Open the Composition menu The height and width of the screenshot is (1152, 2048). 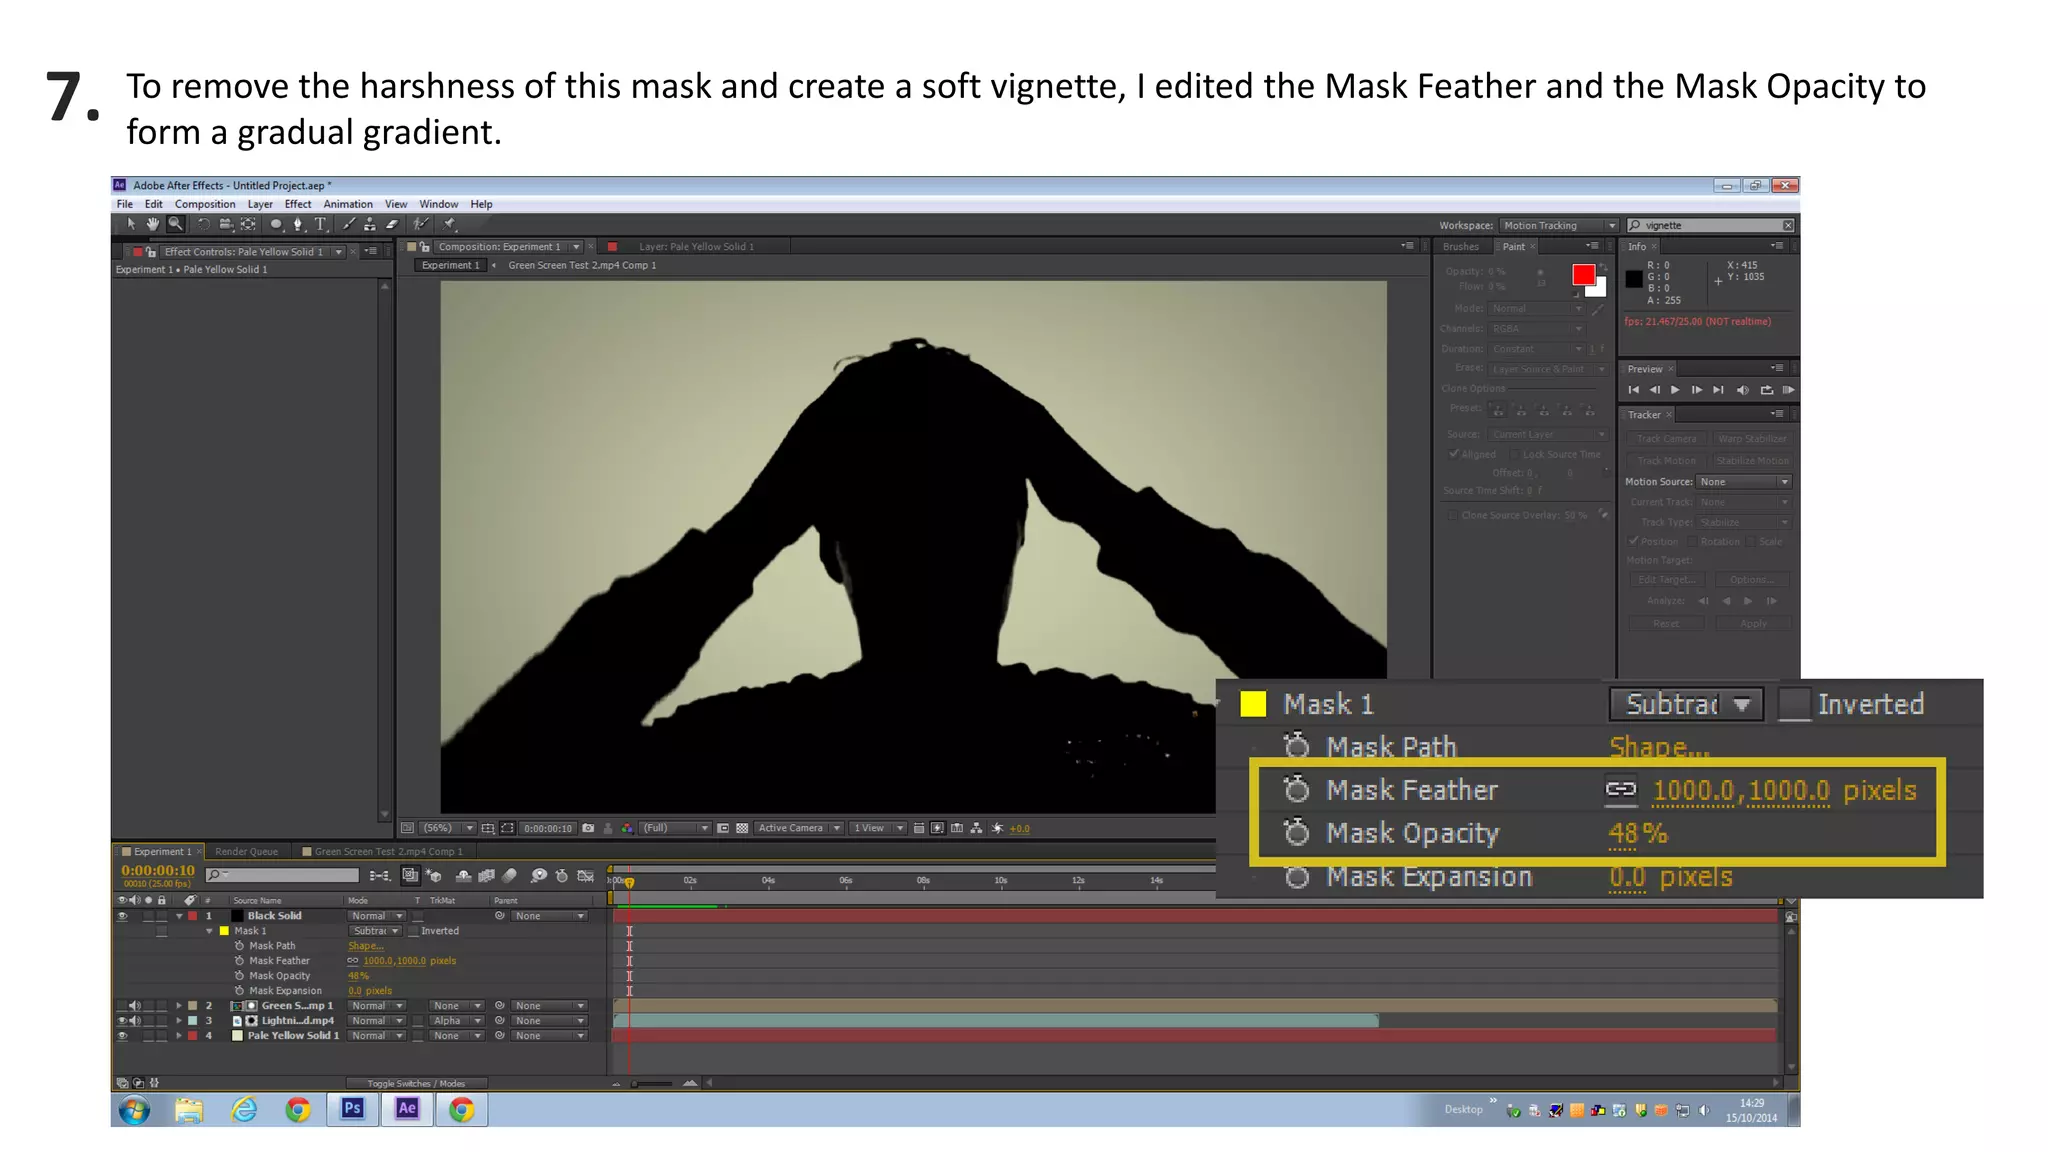(205, 204)
